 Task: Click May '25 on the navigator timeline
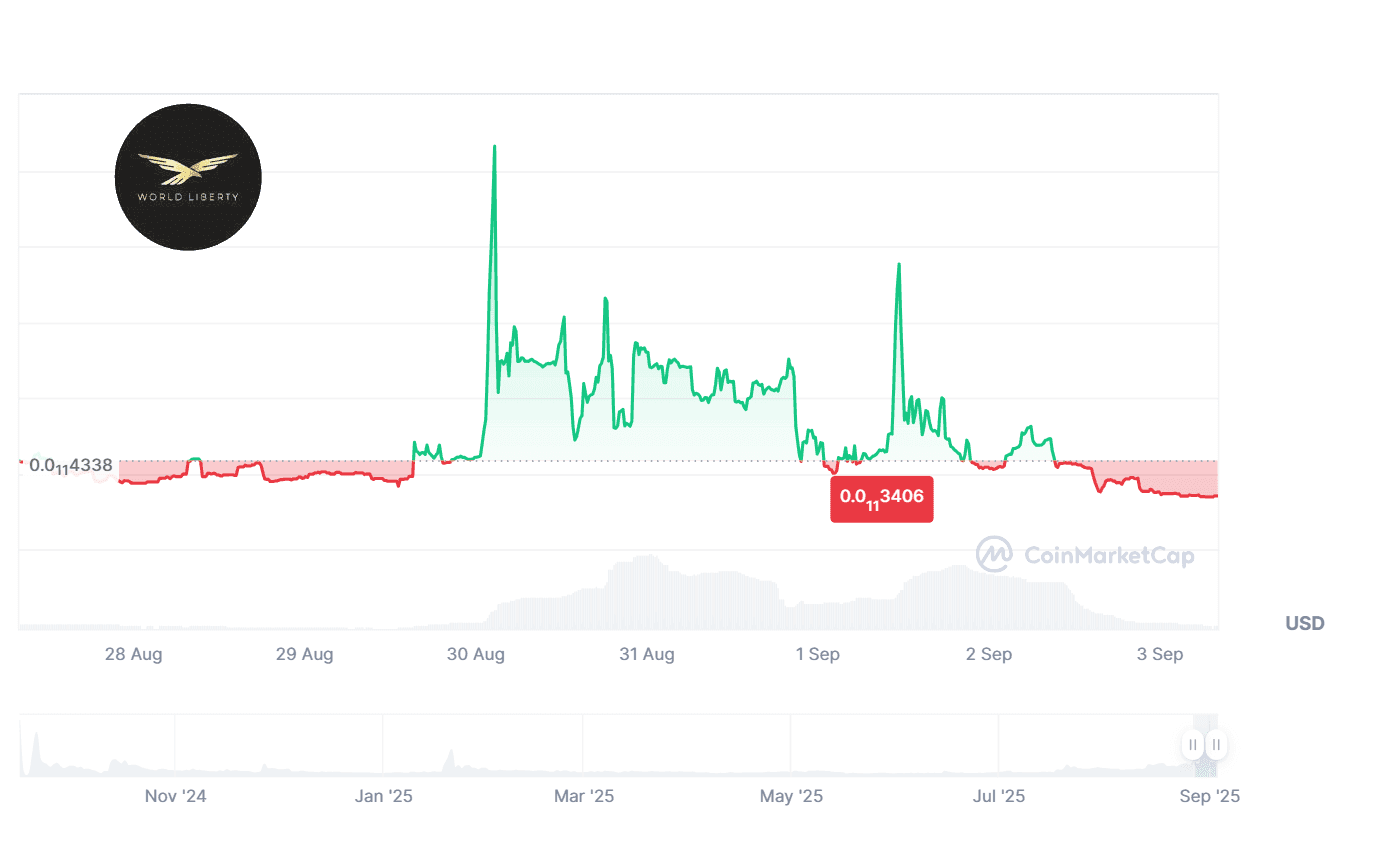[791, 797]
